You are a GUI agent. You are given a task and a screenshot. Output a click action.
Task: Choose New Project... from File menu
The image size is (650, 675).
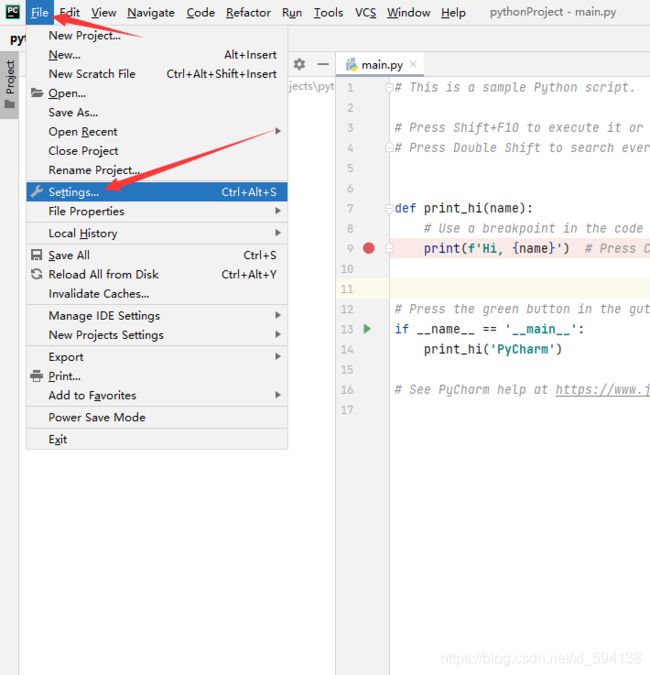point(157,36)
